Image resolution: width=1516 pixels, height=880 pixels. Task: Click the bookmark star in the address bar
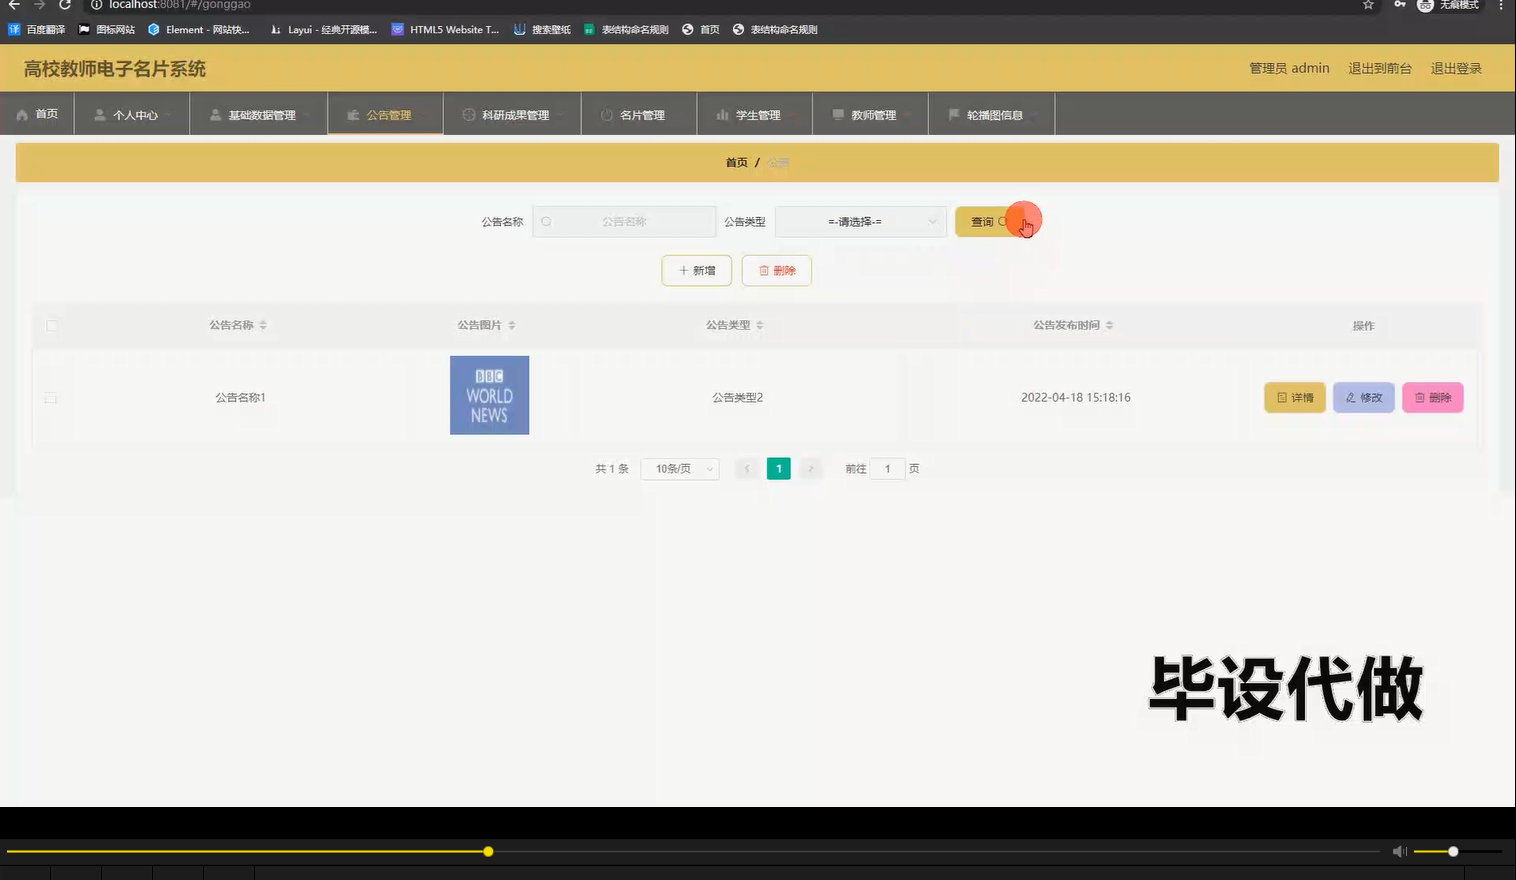1366,5
